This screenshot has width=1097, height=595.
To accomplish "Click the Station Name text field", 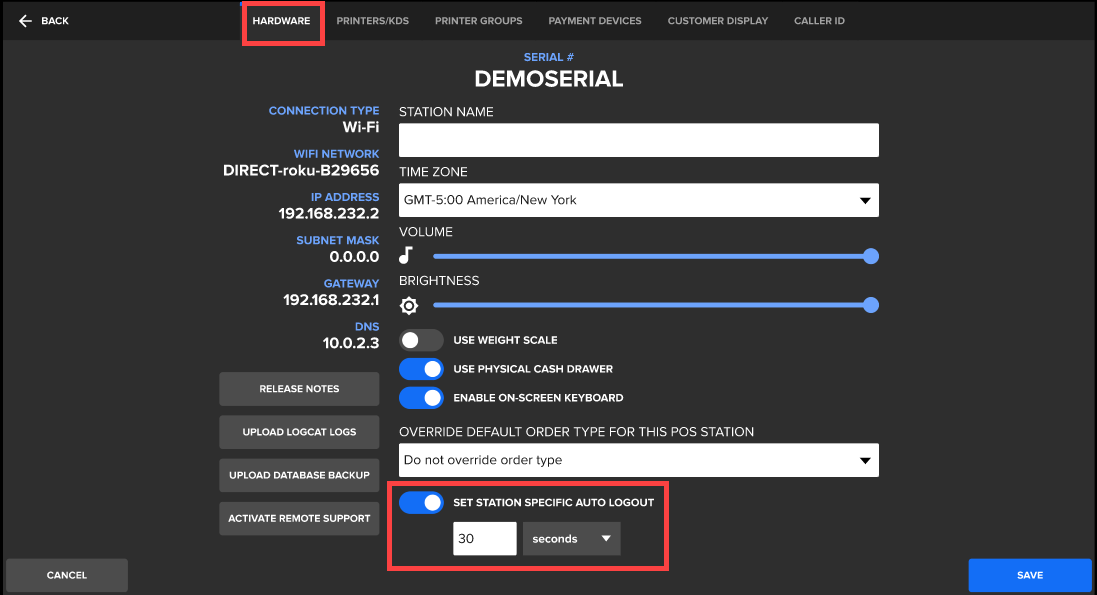I will tap(638, 140).
